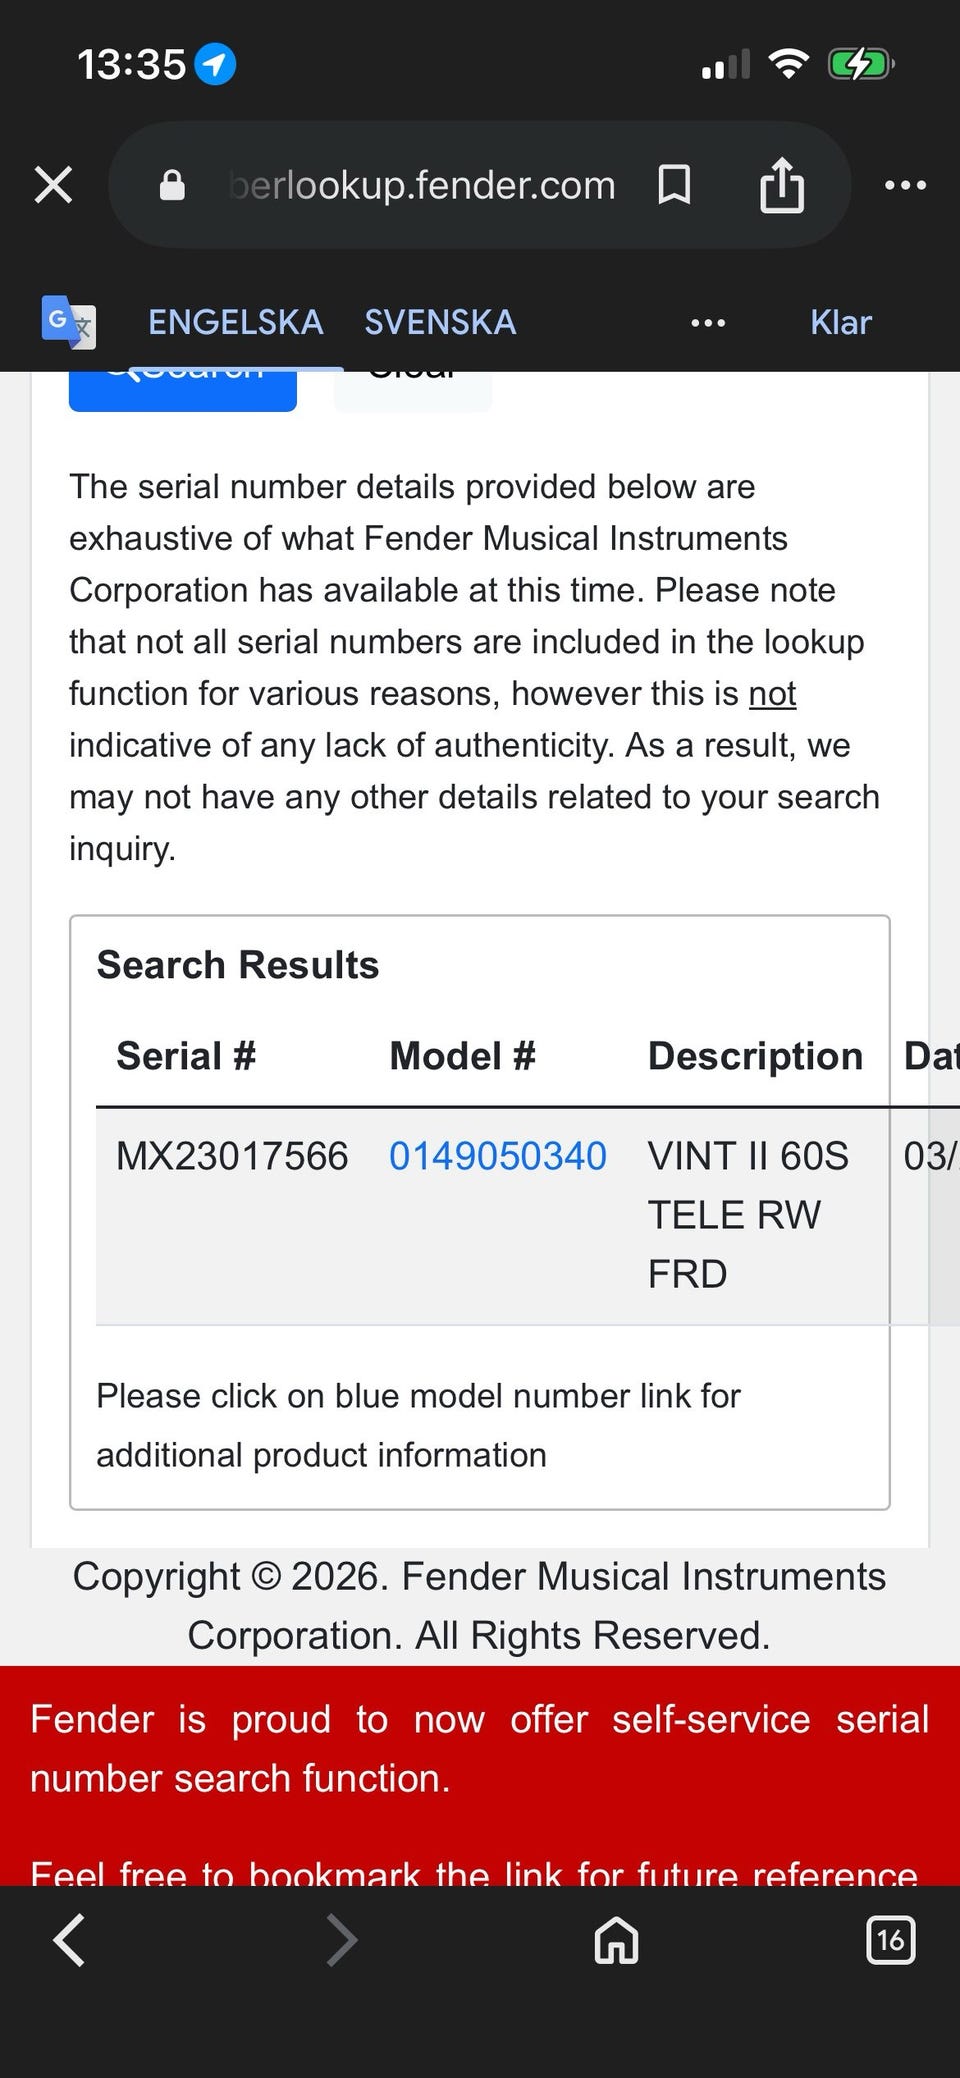Tap the bookmark icon in address bar
The height and width of the screenshot is (2078, 960).
click(x=674, y=185)
